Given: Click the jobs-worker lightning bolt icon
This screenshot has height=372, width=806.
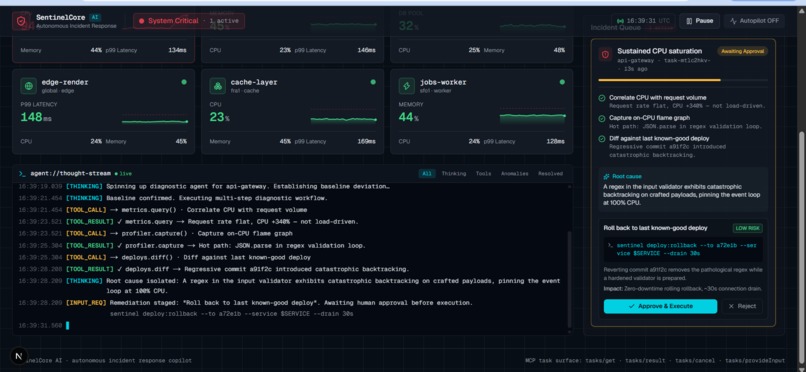Looking at the screenshot, I should click(x=407, y=86).
